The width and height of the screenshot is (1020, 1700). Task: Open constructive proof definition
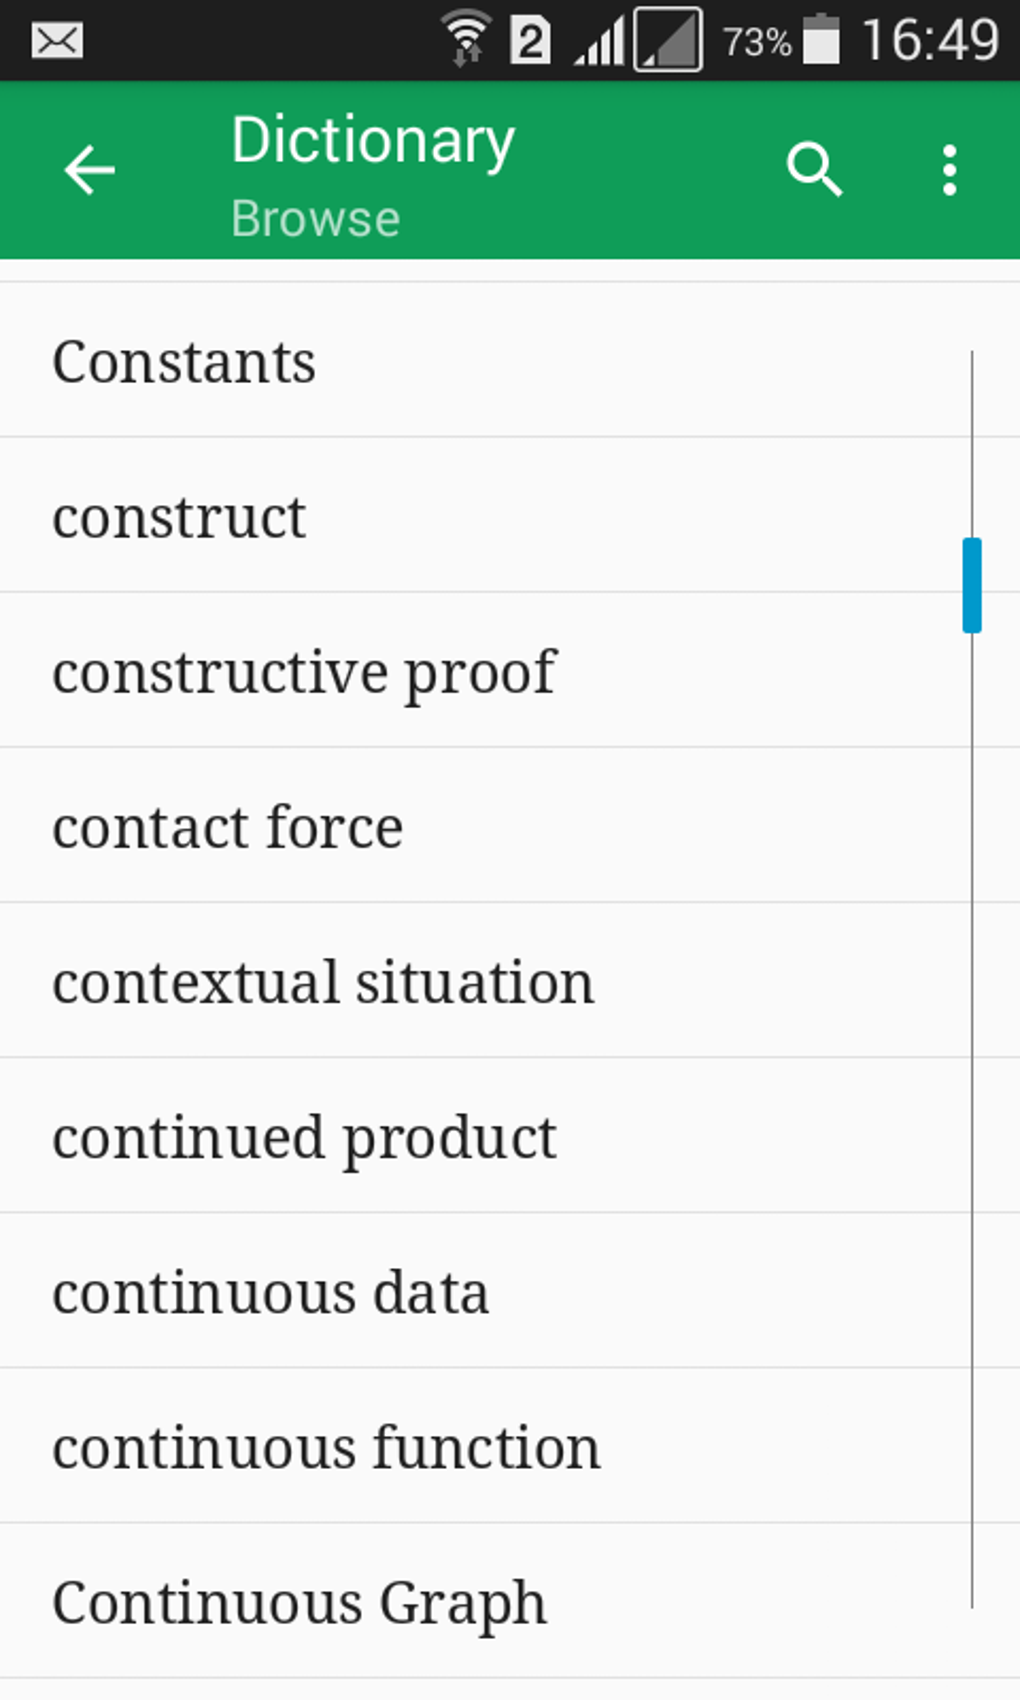[x=304, y=671]
